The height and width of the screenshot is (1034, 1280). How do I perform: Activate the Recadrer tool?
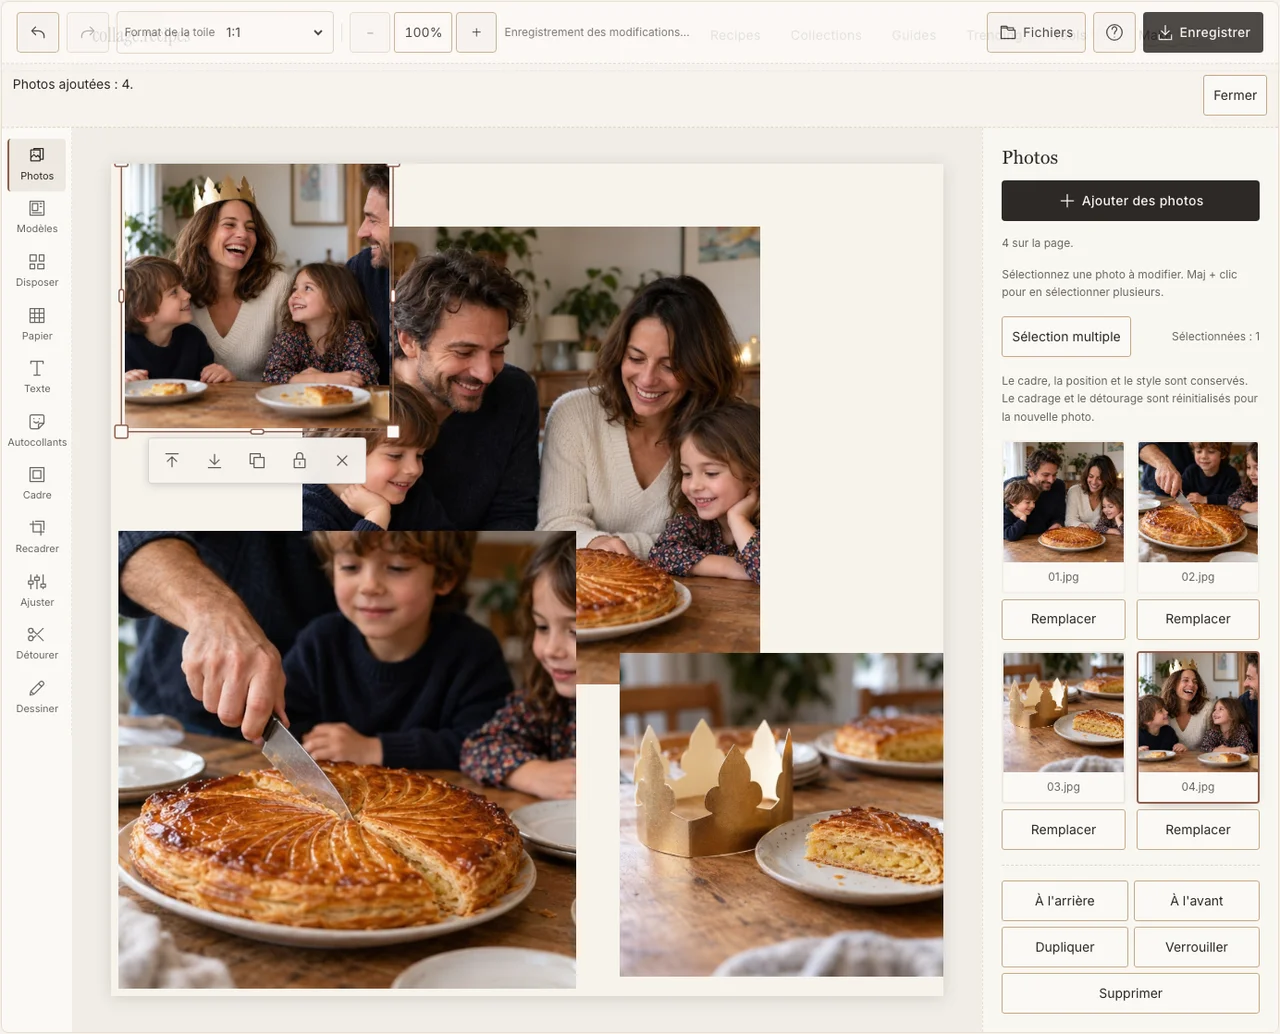pyautogui.click(x=37, y=537)
